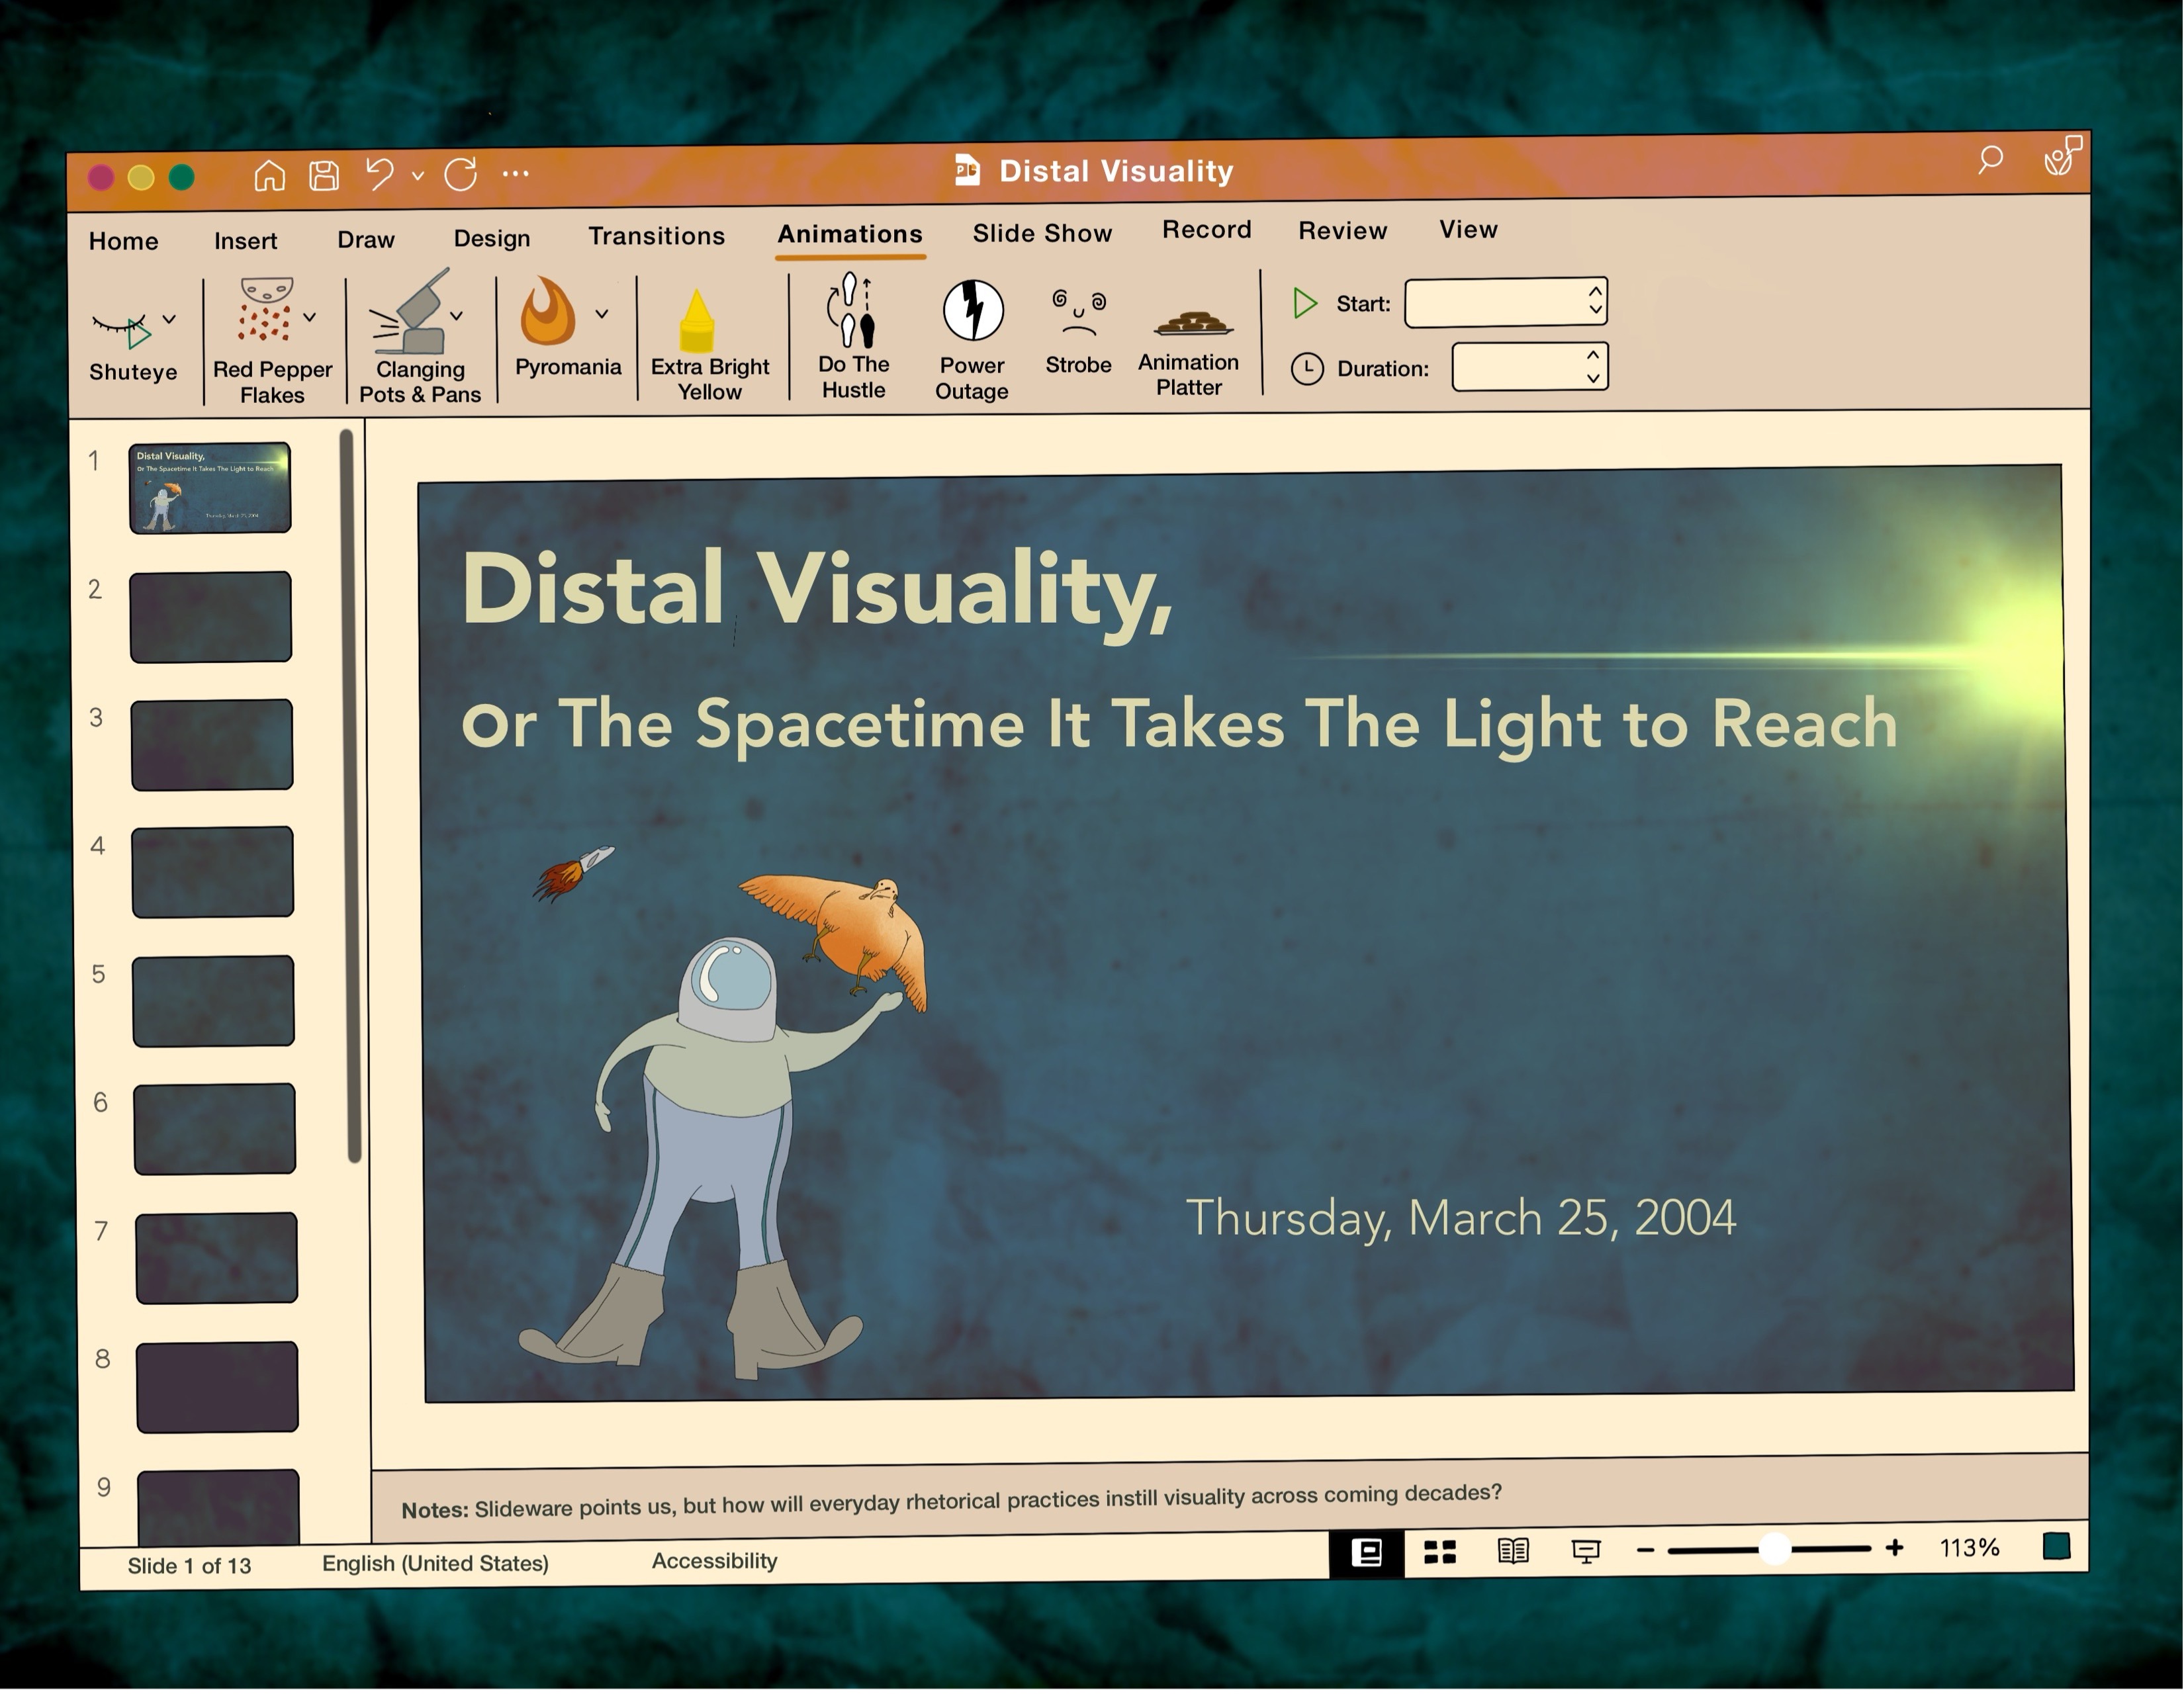Click the slide panel vertical scrollbar
This screenshot has width=2184, height=1694.
[350, 797]
